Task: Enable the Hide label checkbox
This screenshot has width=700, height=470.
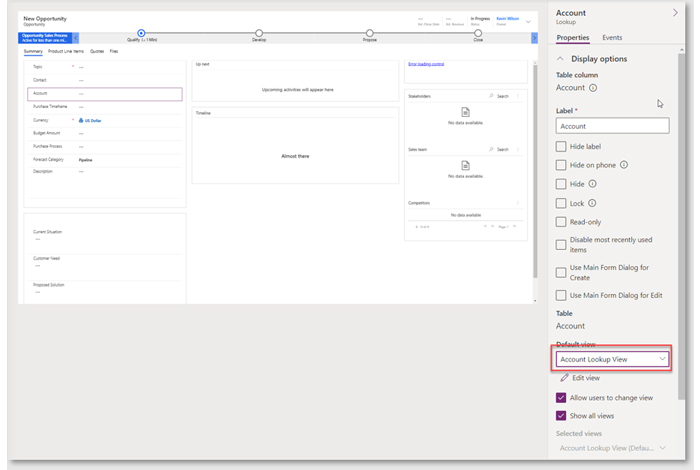Action: (x=562, y=146)
